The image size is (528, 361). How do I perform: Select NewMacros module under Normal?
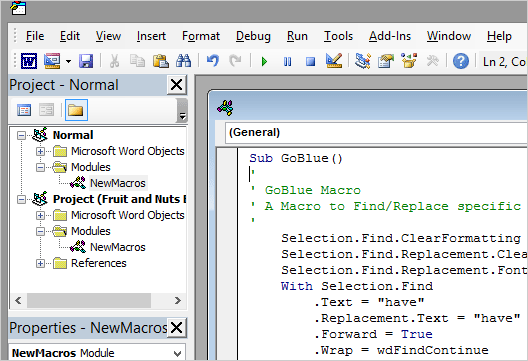(x=118, y=183)
